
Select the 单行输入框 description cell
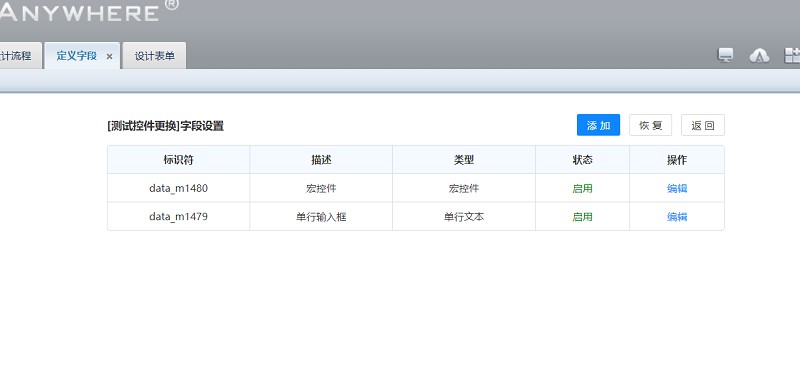point(321,217)
